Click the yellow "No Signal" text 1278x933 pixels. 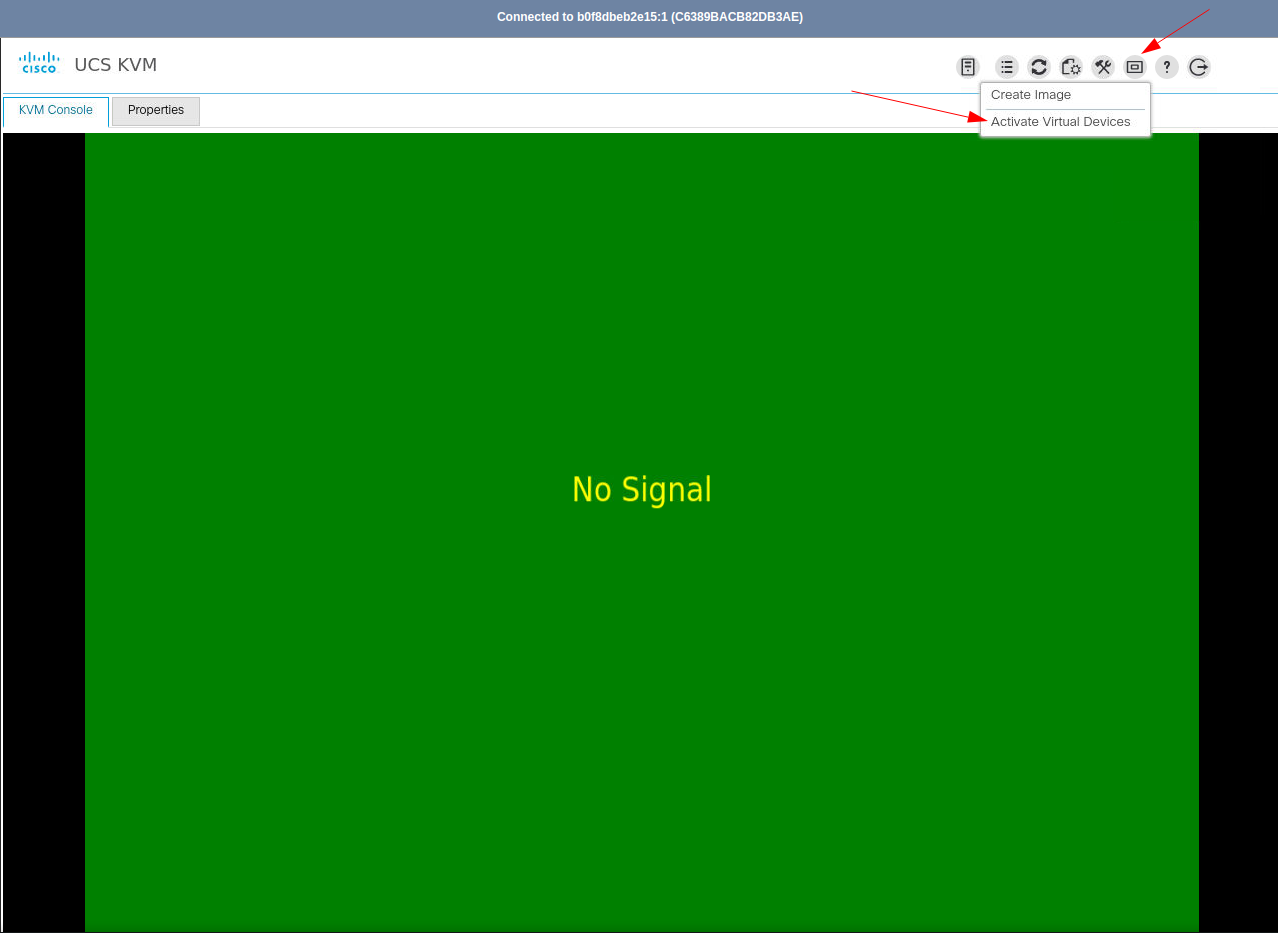(641, 489)
